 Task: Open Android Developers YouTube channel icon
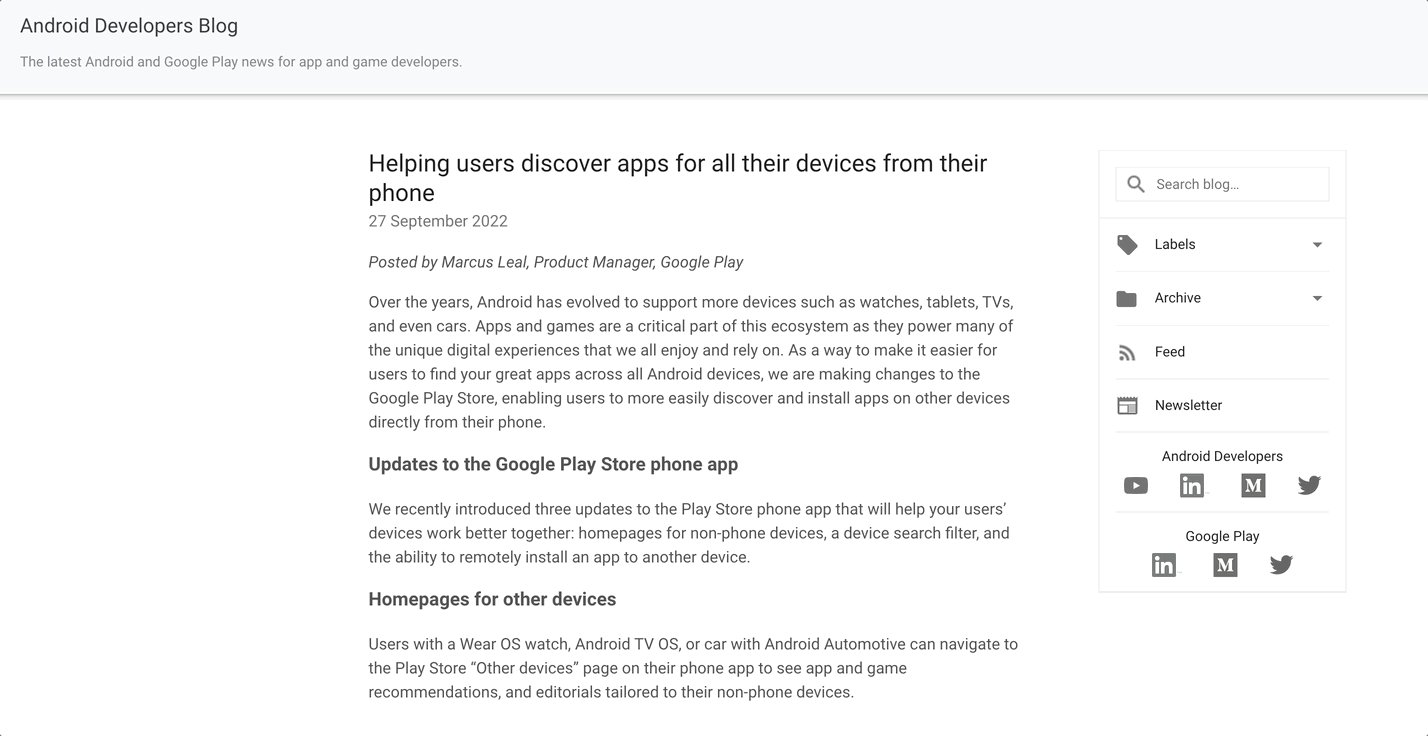tap(1136, 486)
